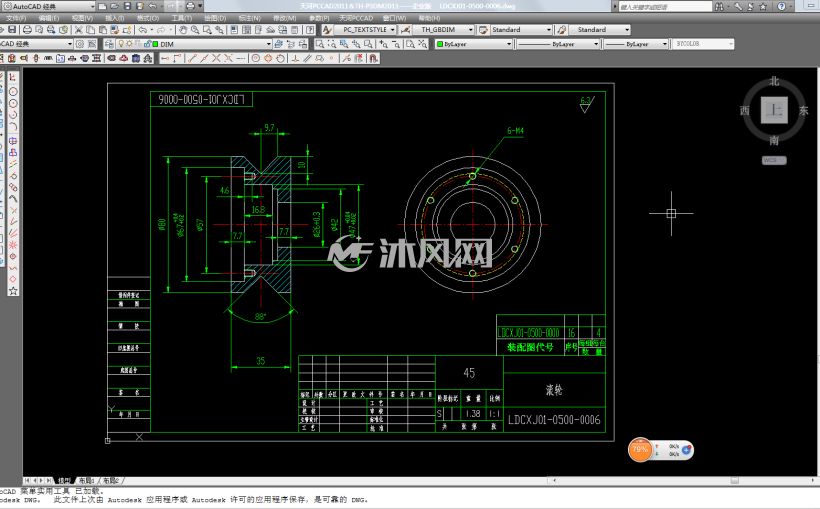Switch to the 模型 model tab
The width and height of the screenshot is (820, 509).
tap(64, 480)
